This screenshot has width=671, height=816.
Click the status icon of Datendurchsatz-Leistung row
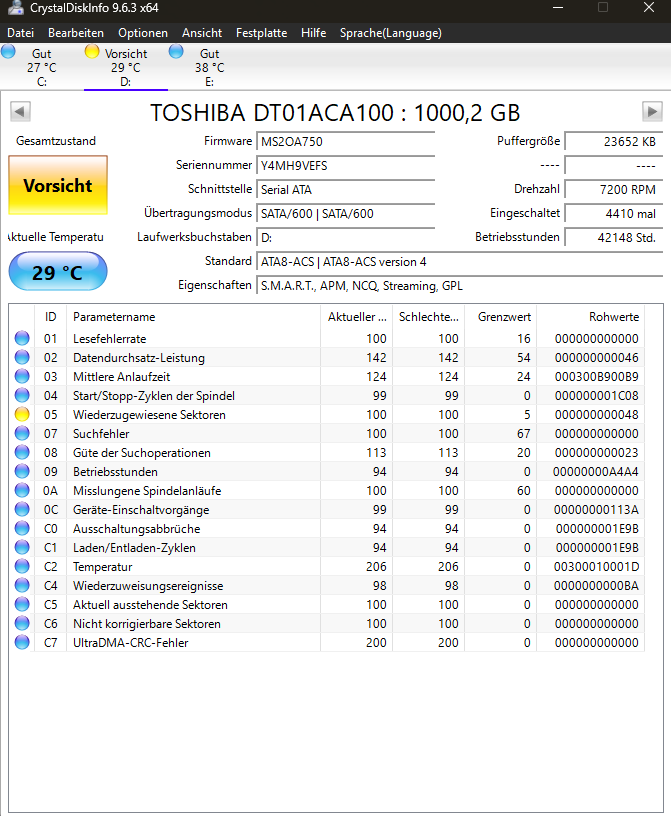click(x=22, y=357)
